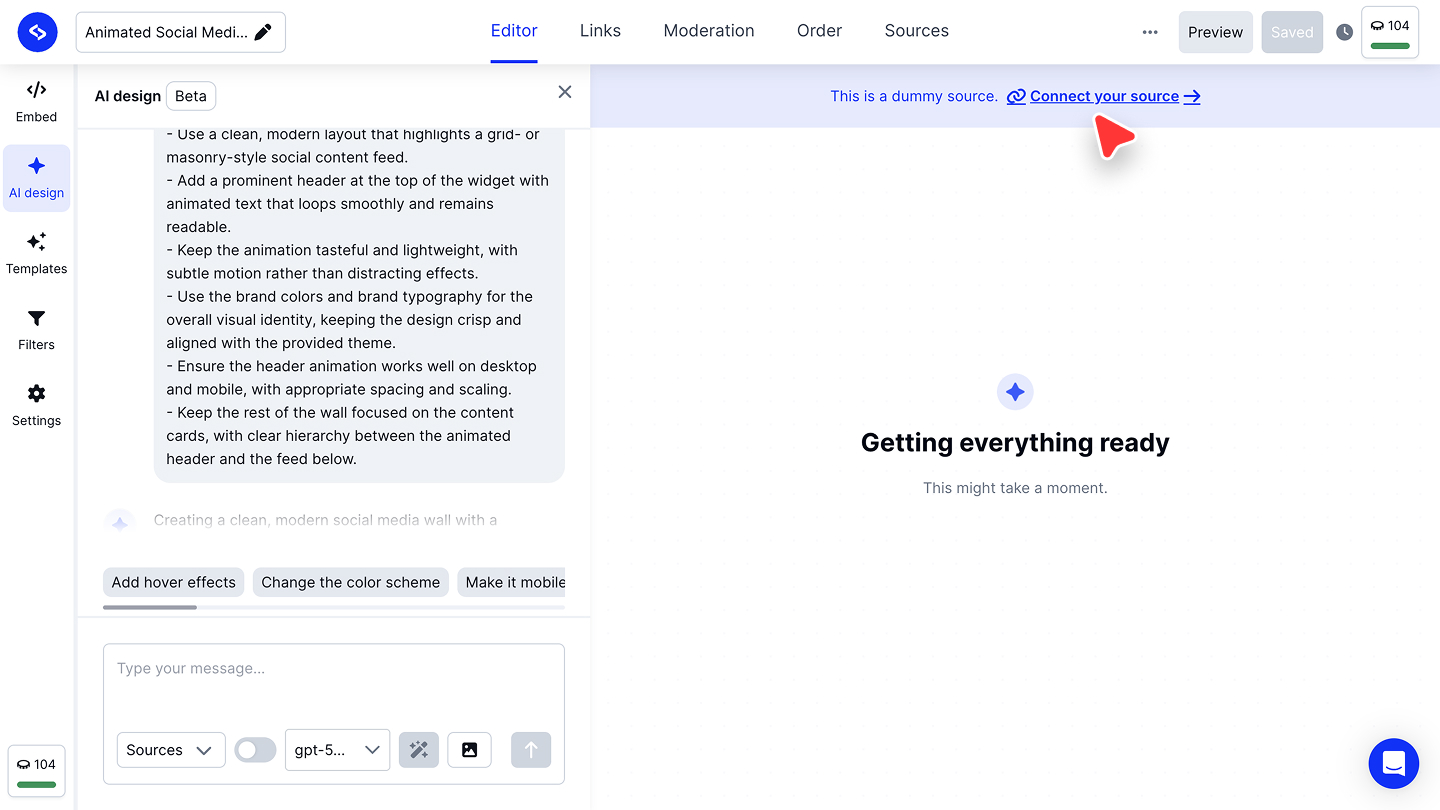Screen dimensions: 1440x810
Task: Edit widget name with pencil icon
Action: click(263, 32)
